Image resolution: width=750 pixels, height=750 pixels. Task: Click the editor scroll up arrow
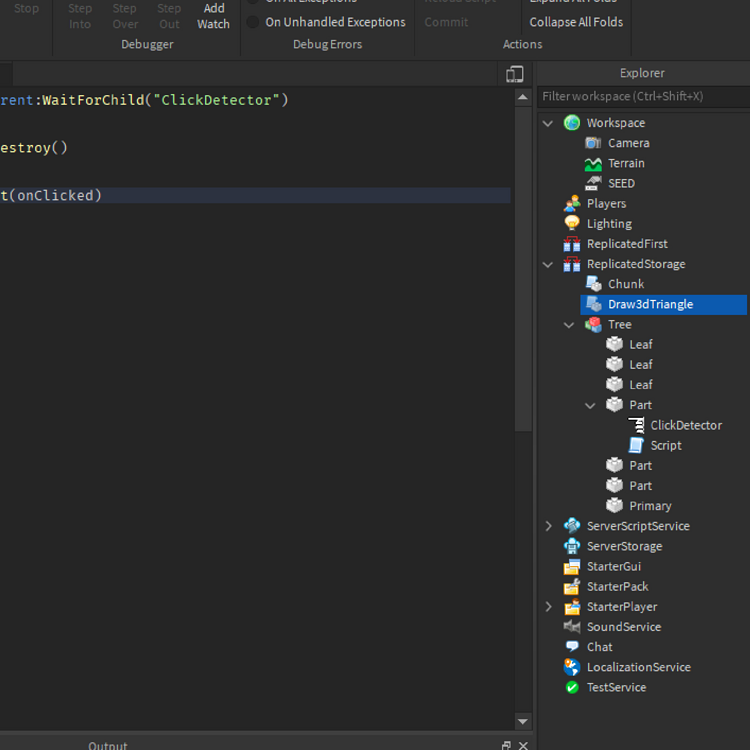pos(523,97)
